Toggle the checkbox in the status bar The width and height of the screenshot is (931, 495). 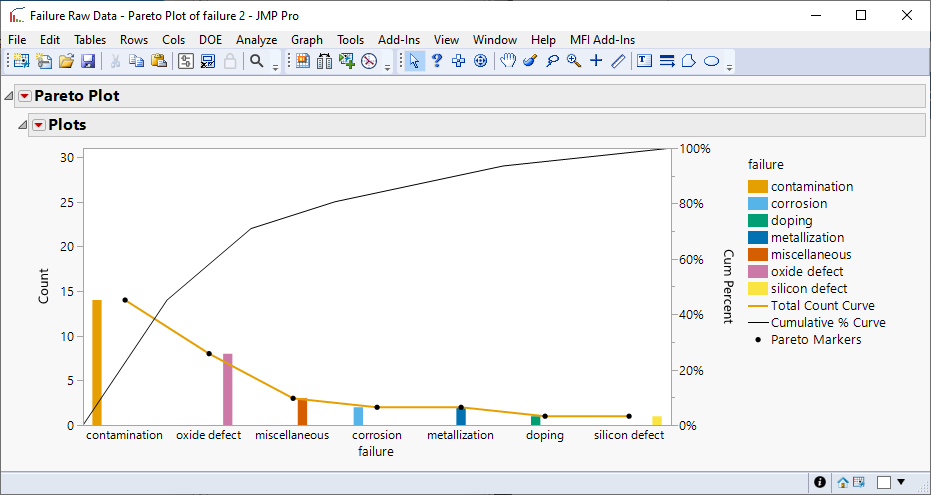pos(884,482)
